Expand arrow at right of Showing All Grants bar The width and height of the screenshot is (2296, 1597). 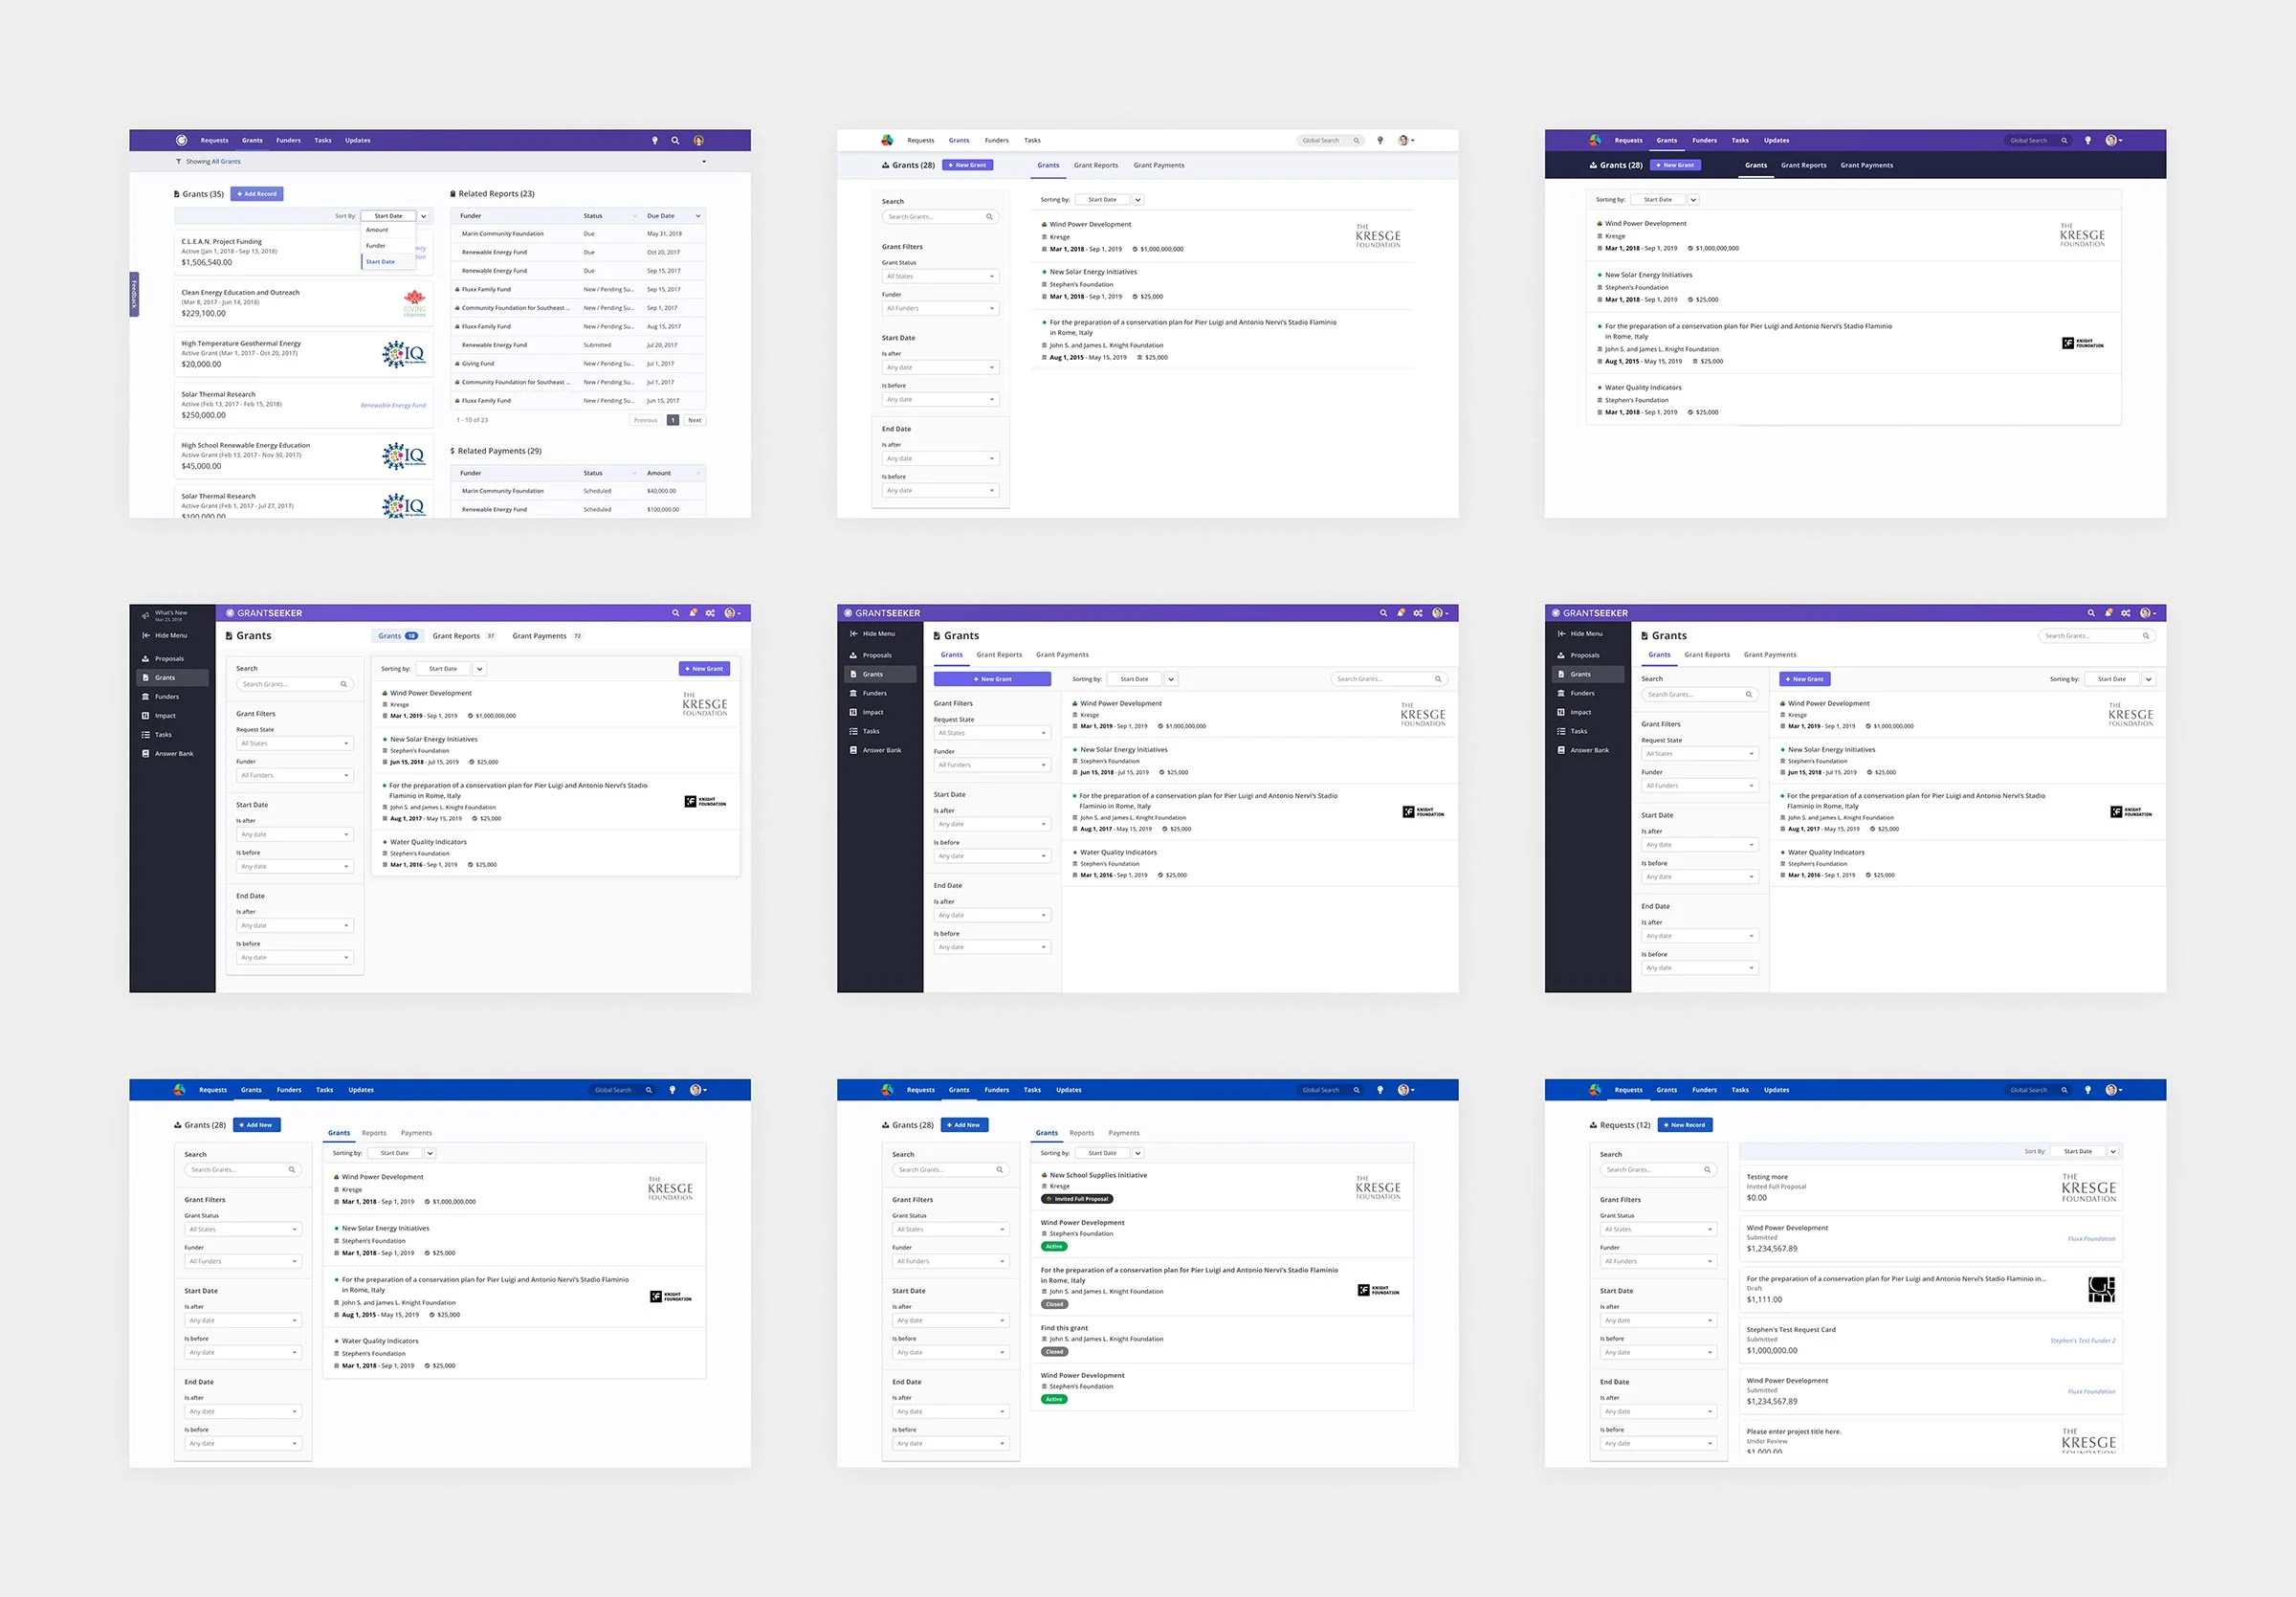[x=704, y=161]
